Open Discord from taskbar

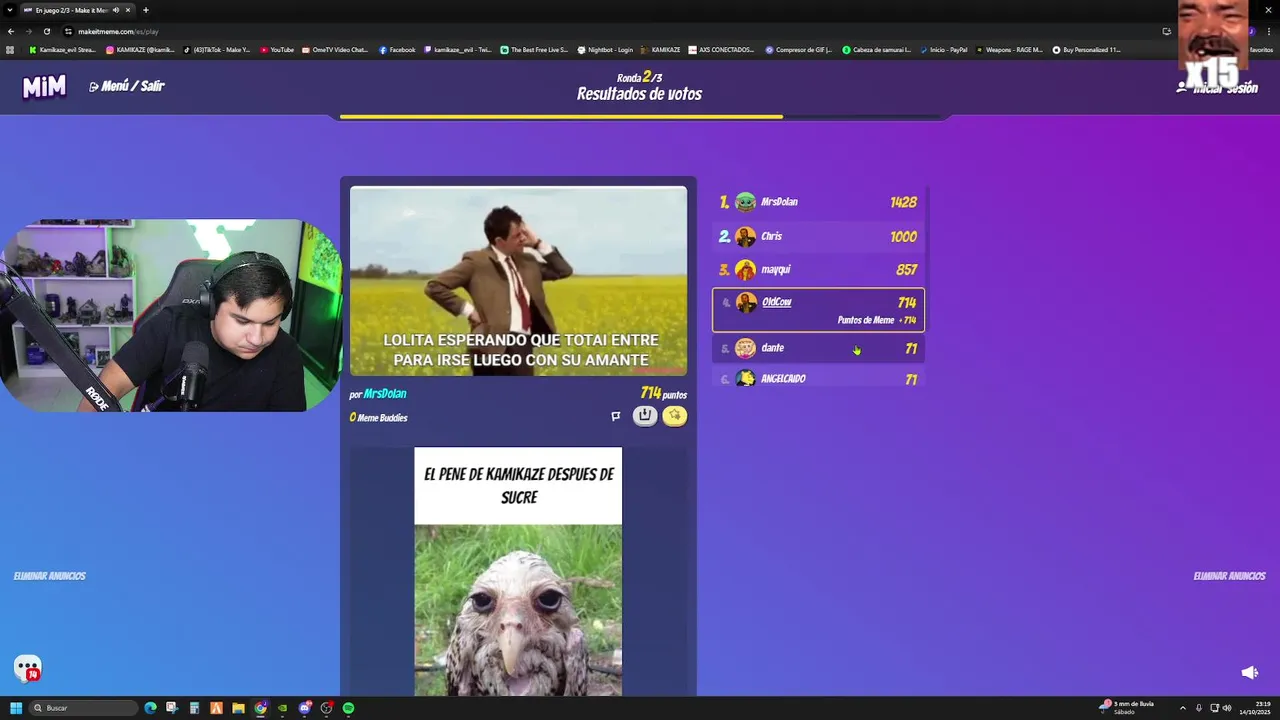point(304,708)
